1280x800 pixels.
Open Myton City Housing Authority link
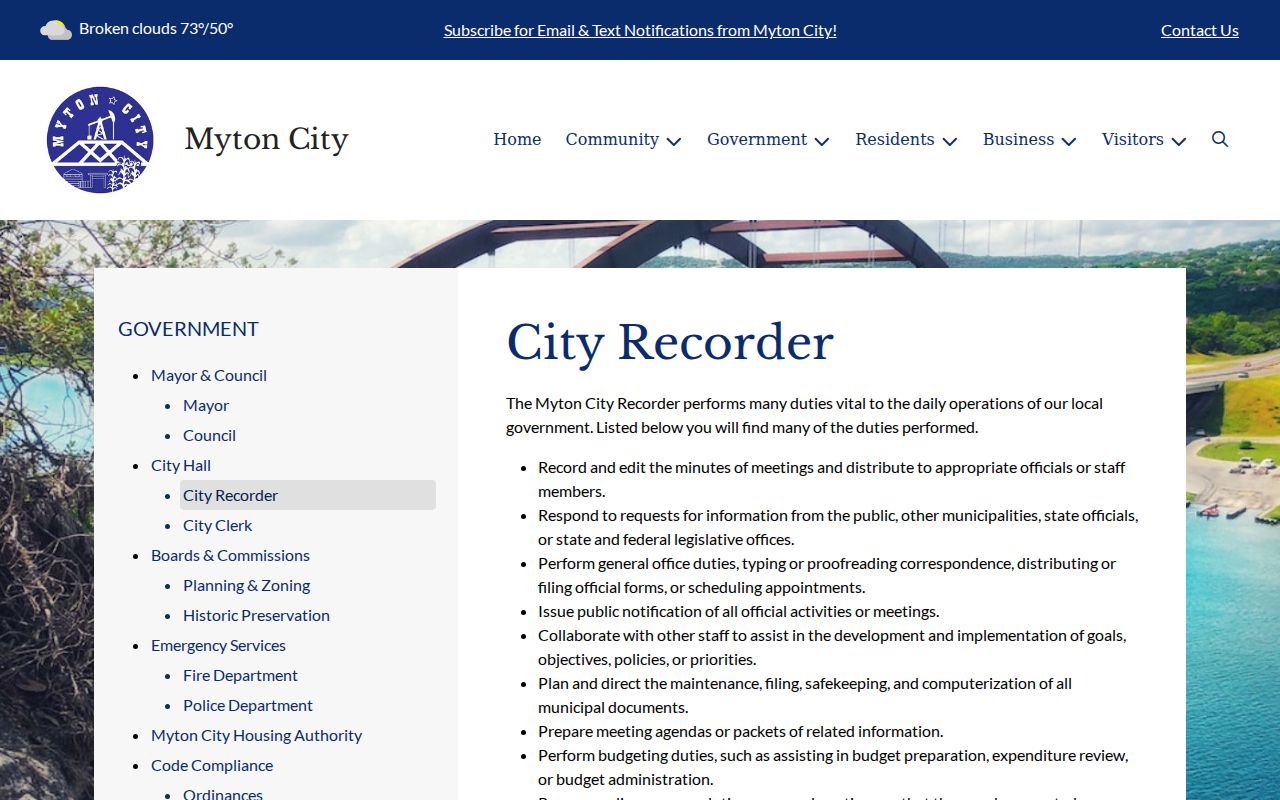point(256,735)
